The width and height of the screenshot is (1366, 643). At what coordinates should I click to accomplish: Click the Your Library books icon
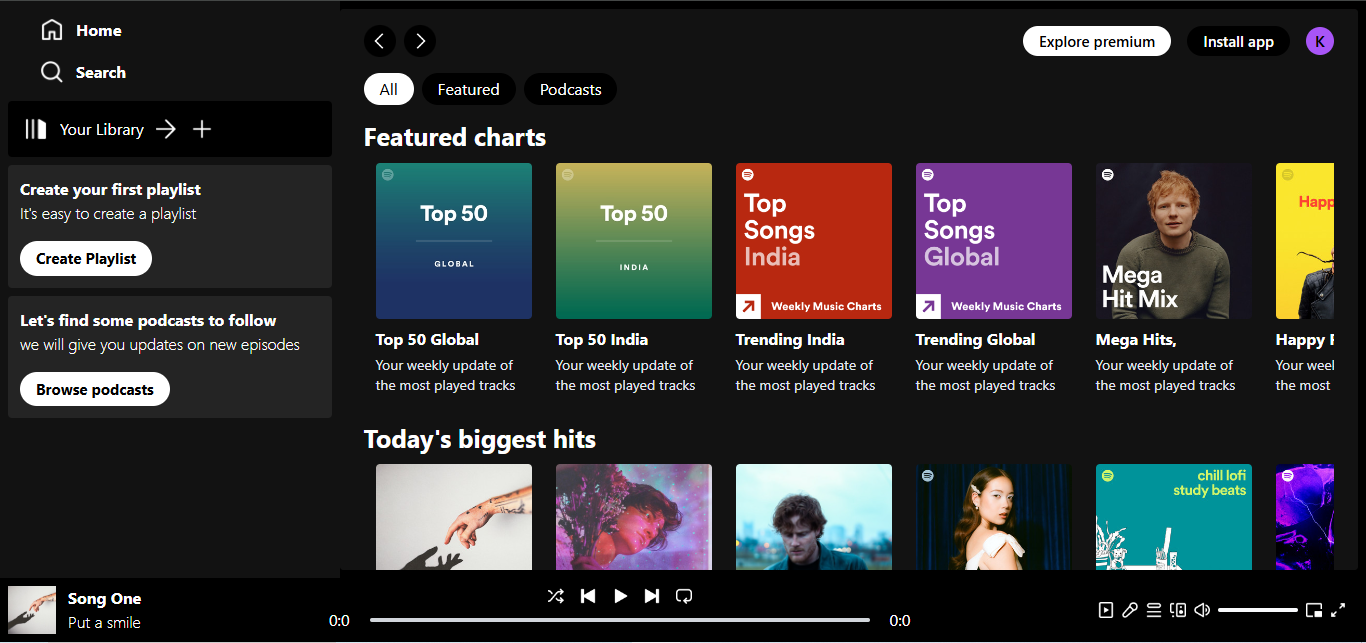(37, 129)
